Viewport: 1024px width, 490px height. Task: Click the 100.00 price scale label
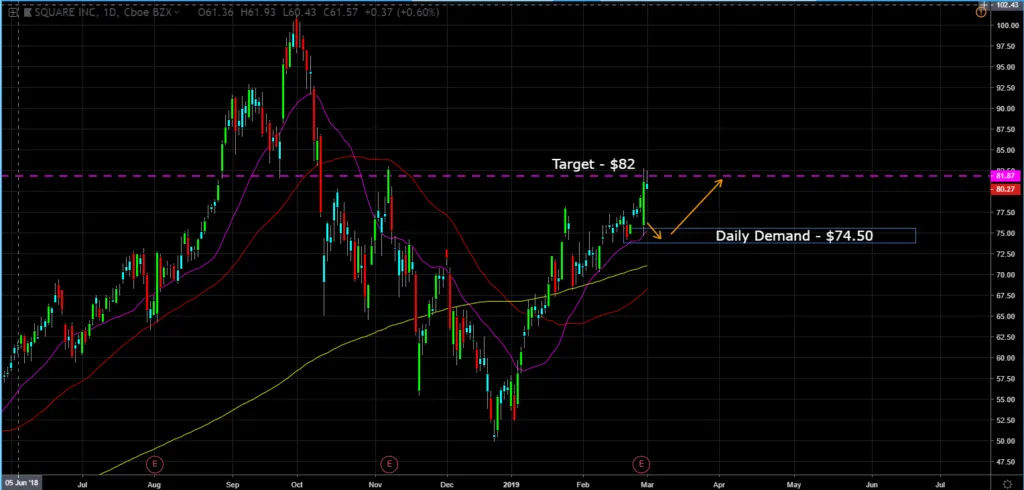click(x=1006, y=25)
